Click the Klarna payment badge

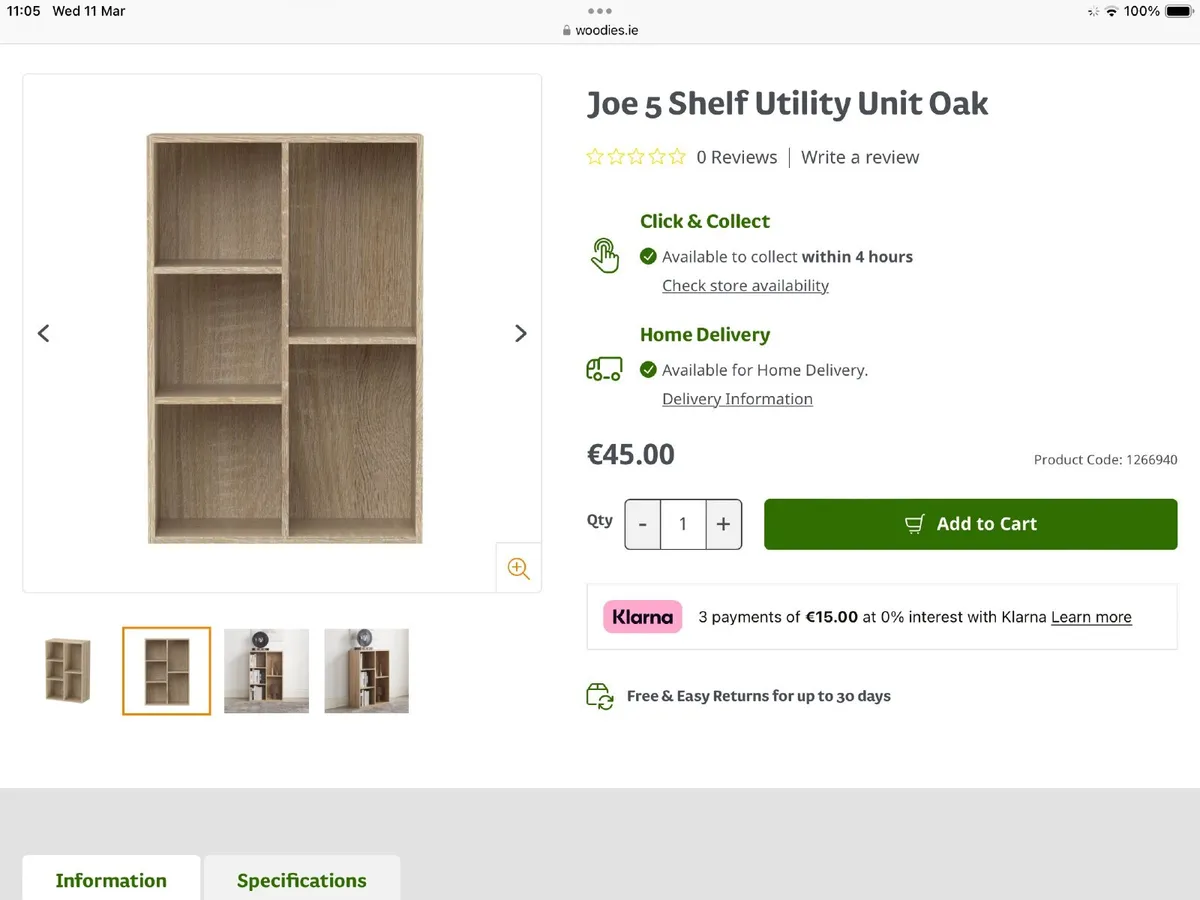pyautogui.click(x=642, y=617)
